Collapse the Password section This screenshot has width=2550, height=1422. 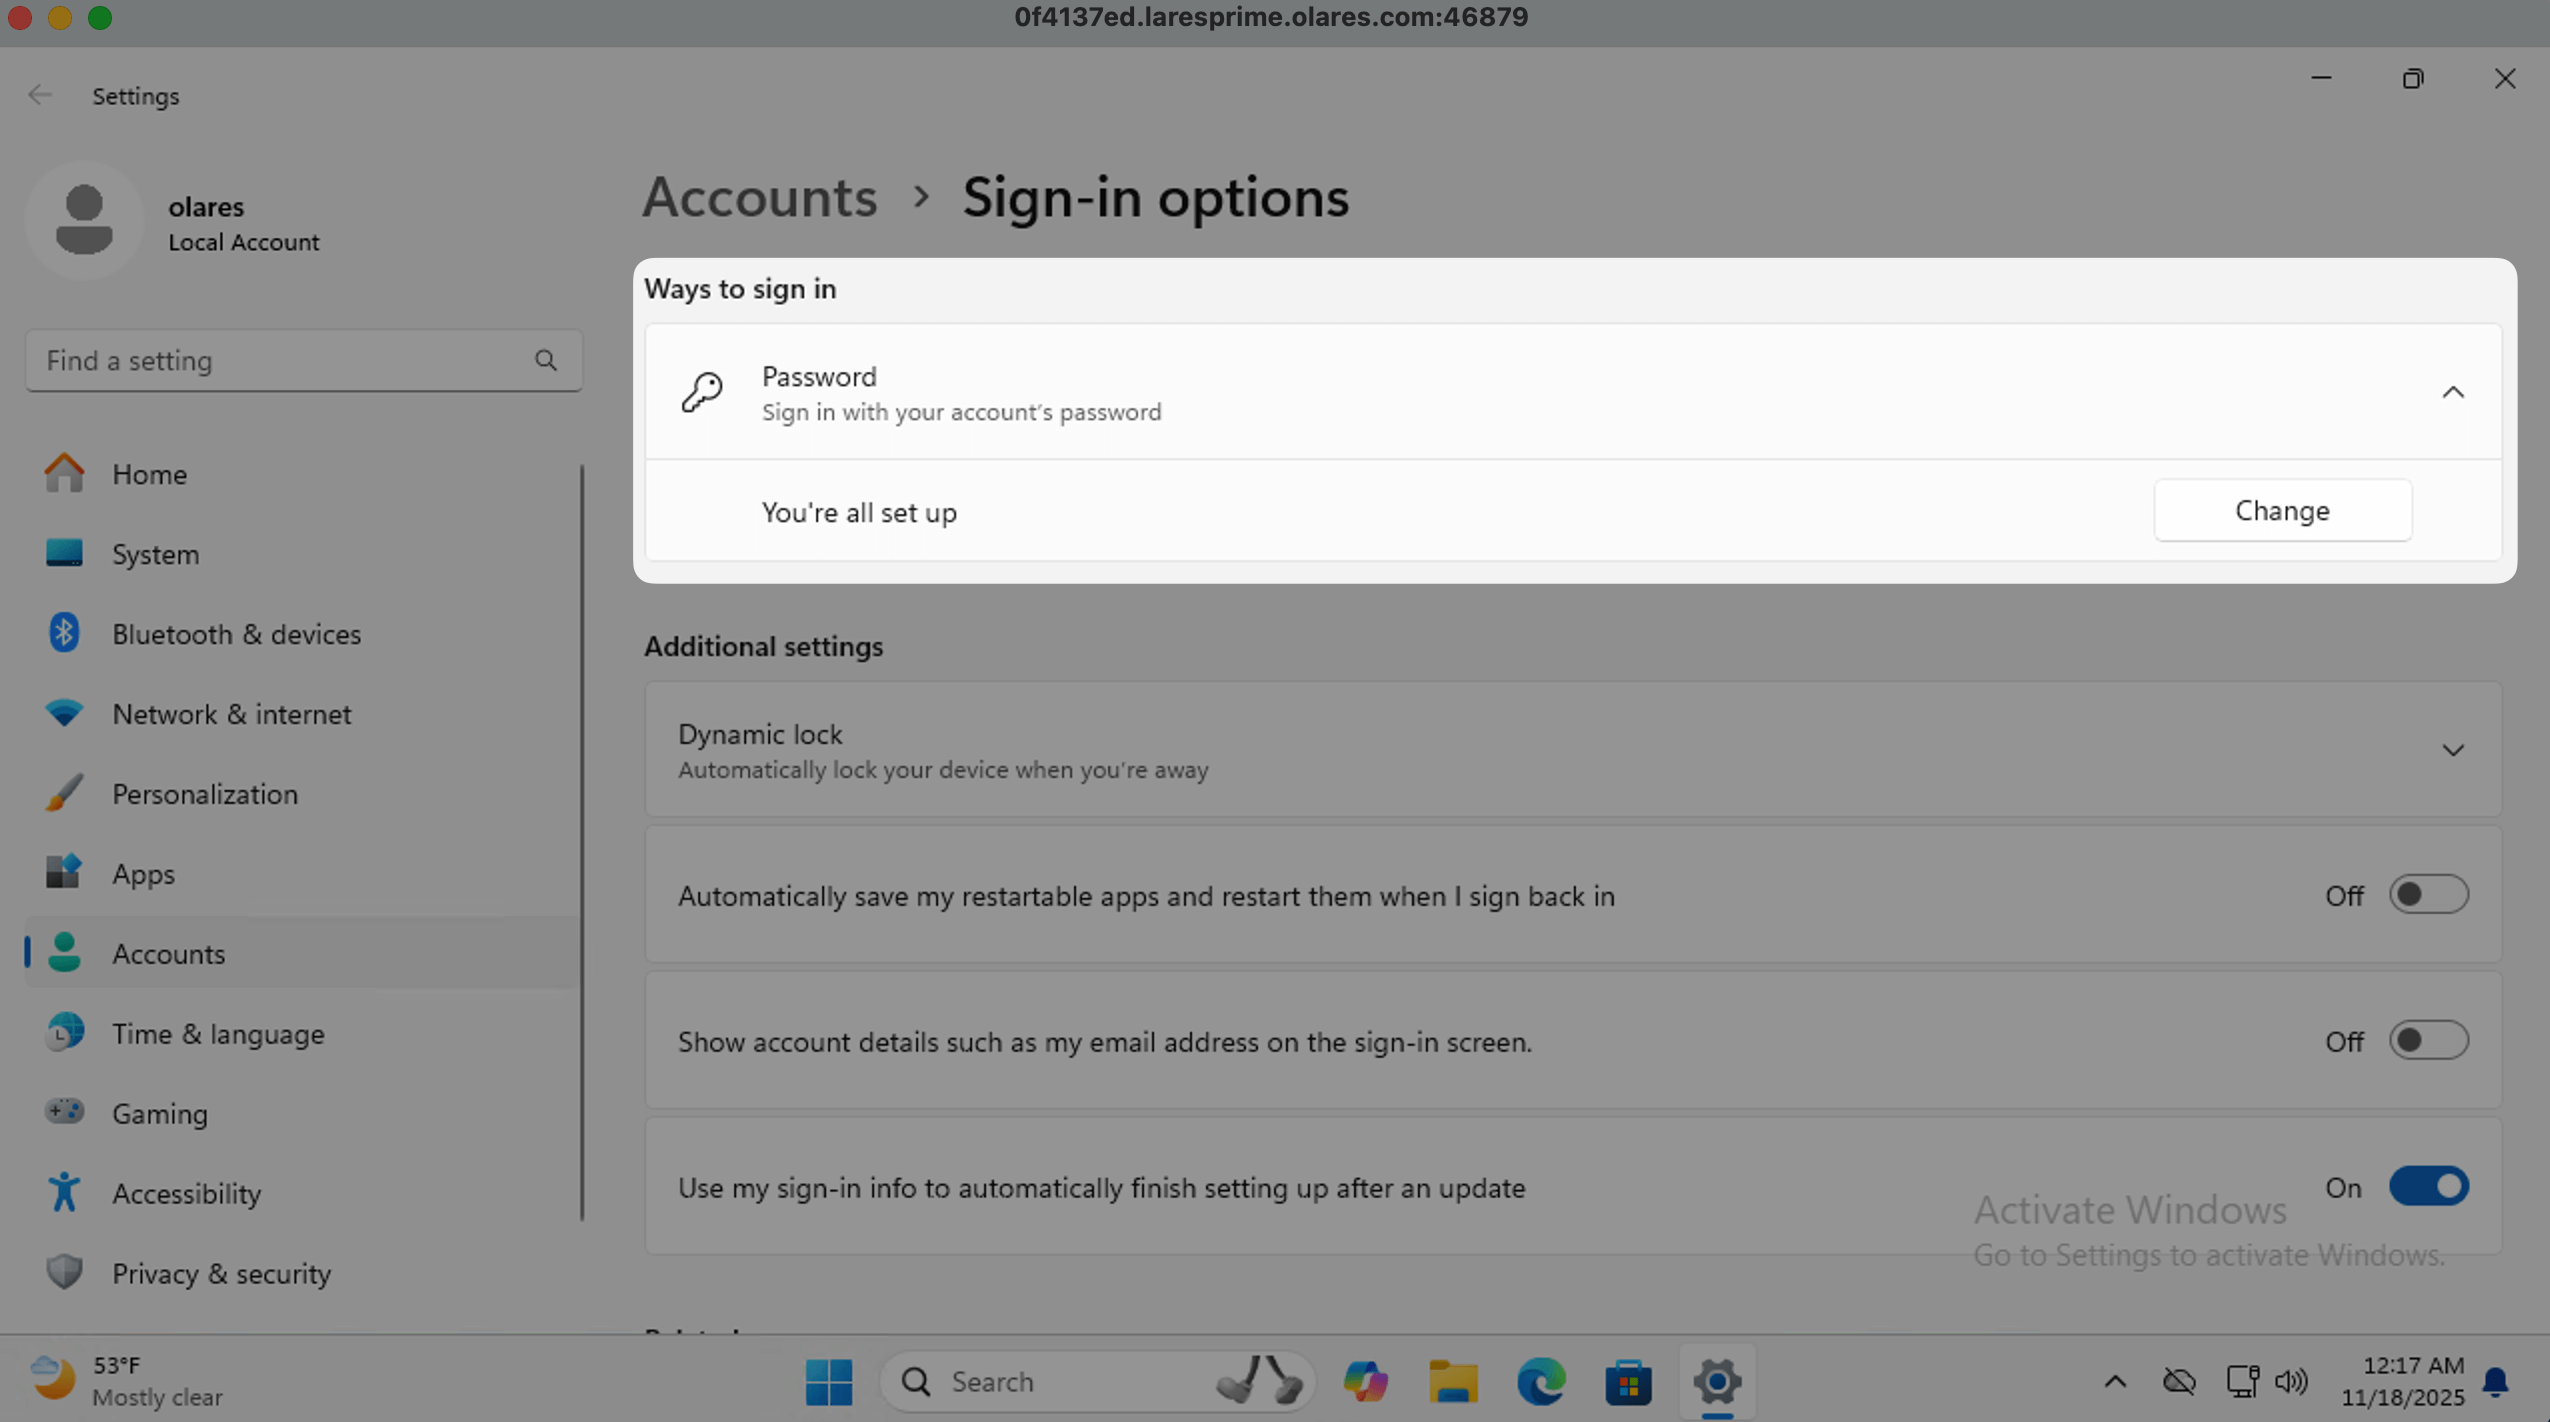click(x=2455, y=391)
